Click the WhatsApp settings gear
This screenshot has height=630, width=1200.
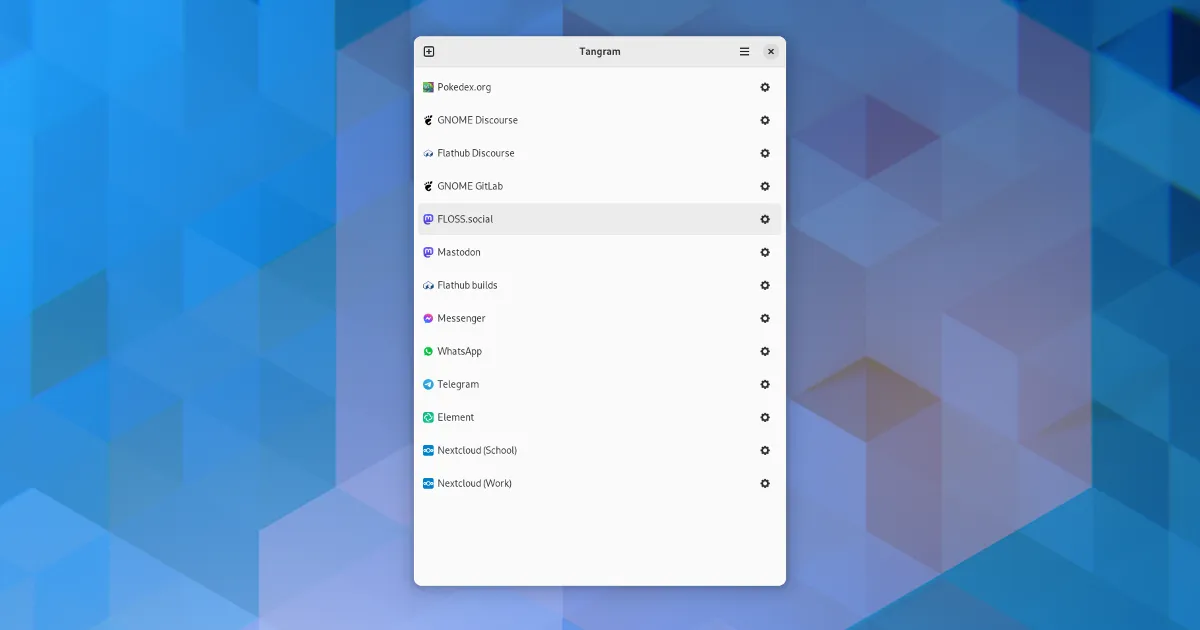[765, 351]
